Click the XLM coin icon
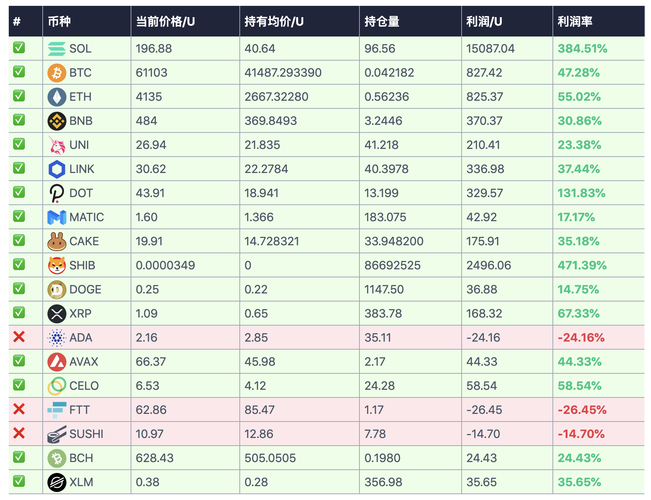 pyautogui.click(x=56, y=482)
